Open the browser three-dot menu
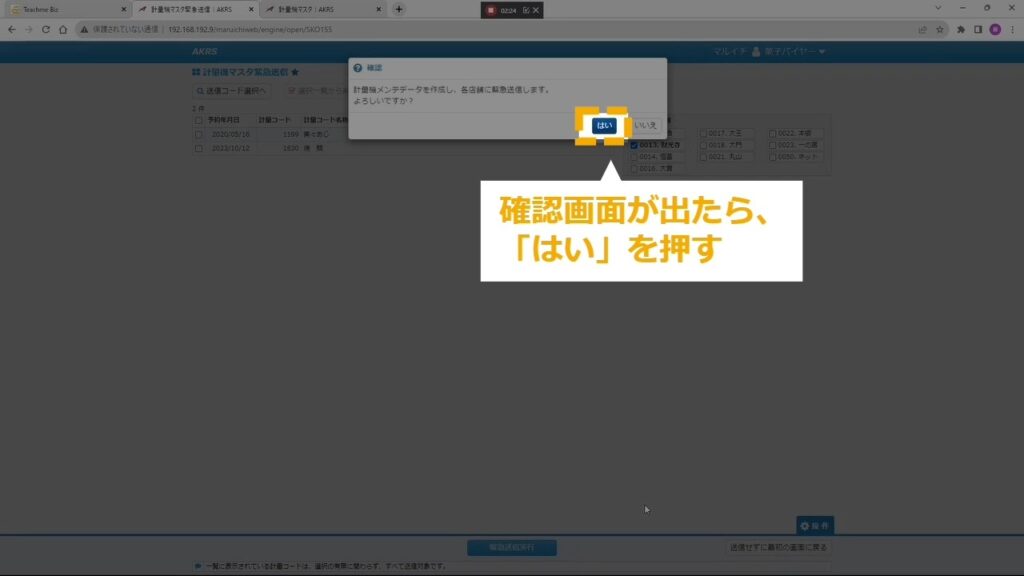This screenshot has width=1024, height=576. (1011, 30)
